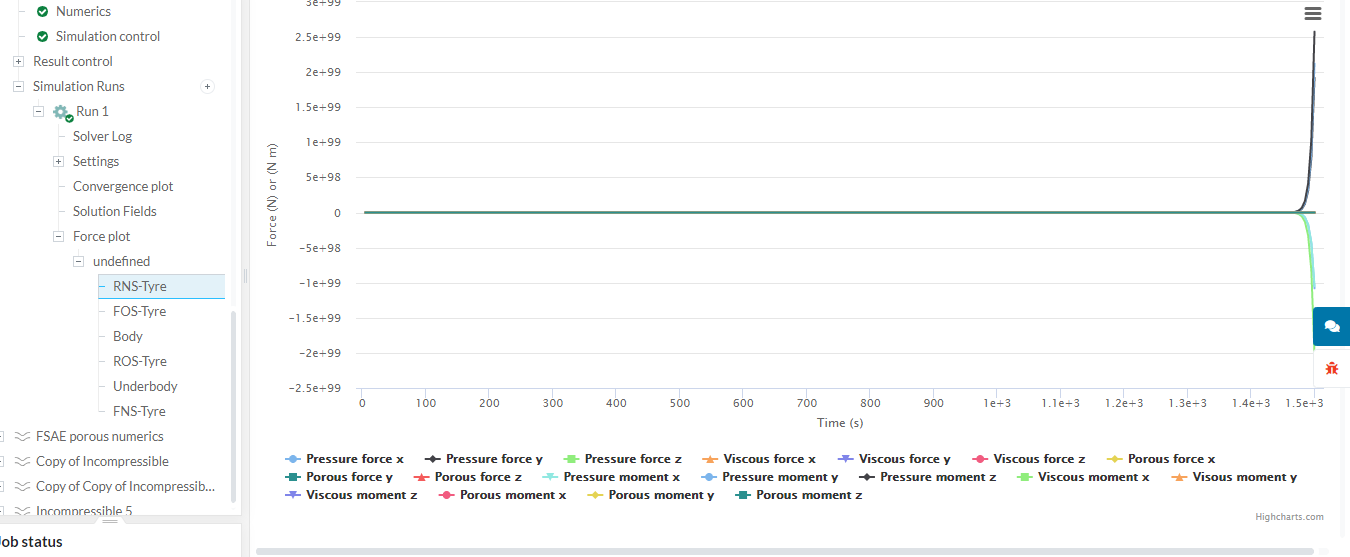Click the FSAE porous numerics simulation icon
The height and width of the screenshot is (557, 1350).
22,437
